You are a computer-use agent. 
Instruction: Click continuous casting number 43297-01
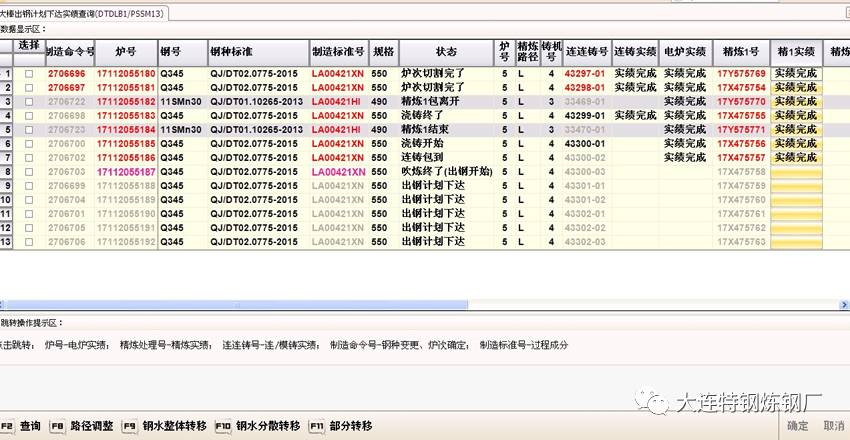(584, 74)
